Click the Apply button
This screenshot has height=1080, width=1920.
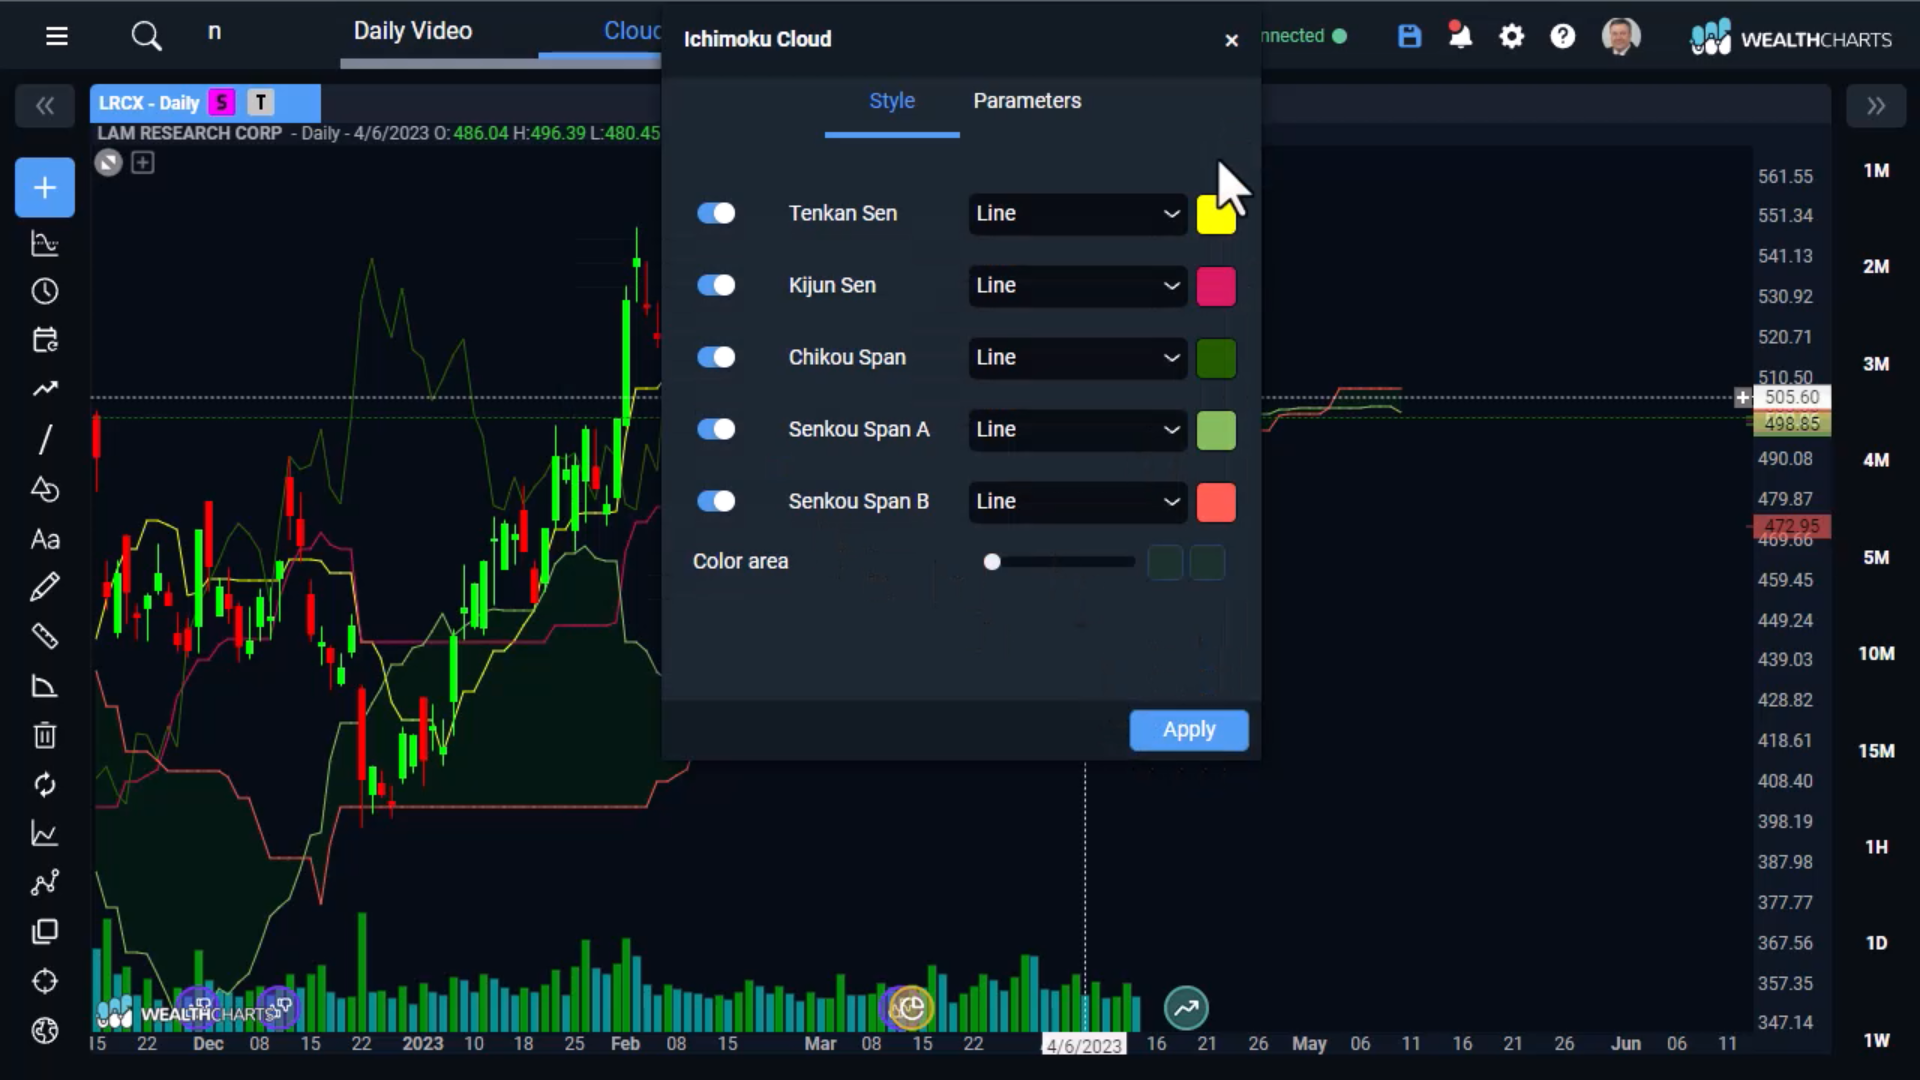pos(1189,730)
